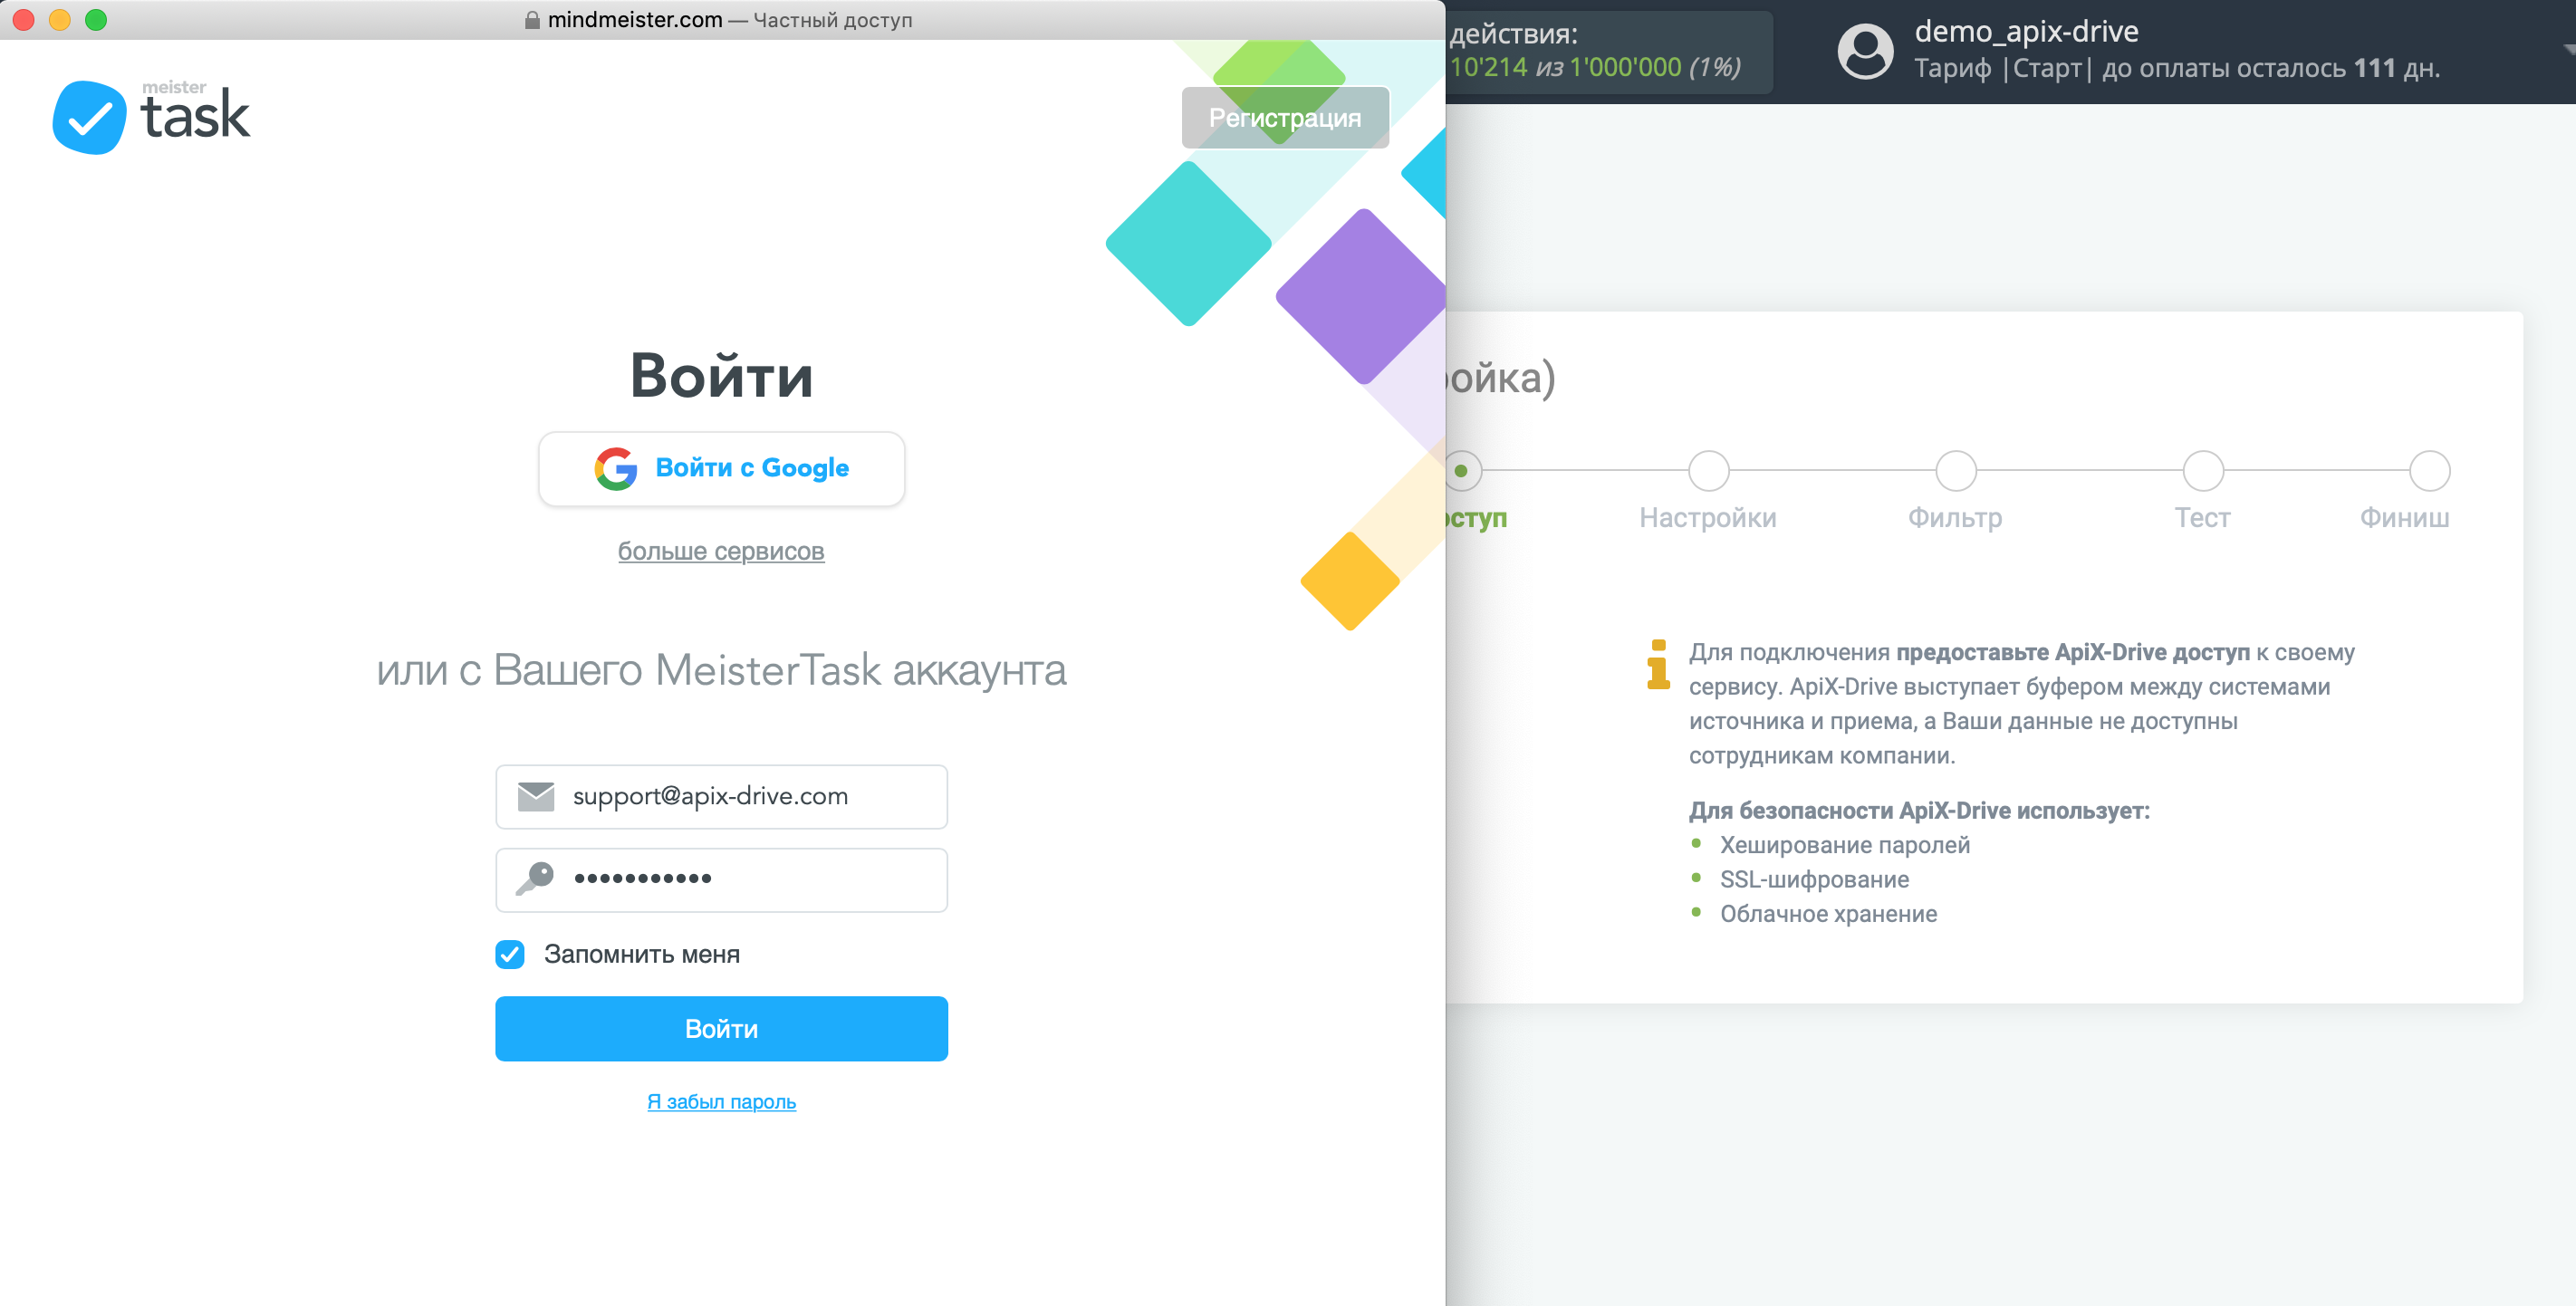
Task: Close the MeisterTask login window
Action: [24, 20]
